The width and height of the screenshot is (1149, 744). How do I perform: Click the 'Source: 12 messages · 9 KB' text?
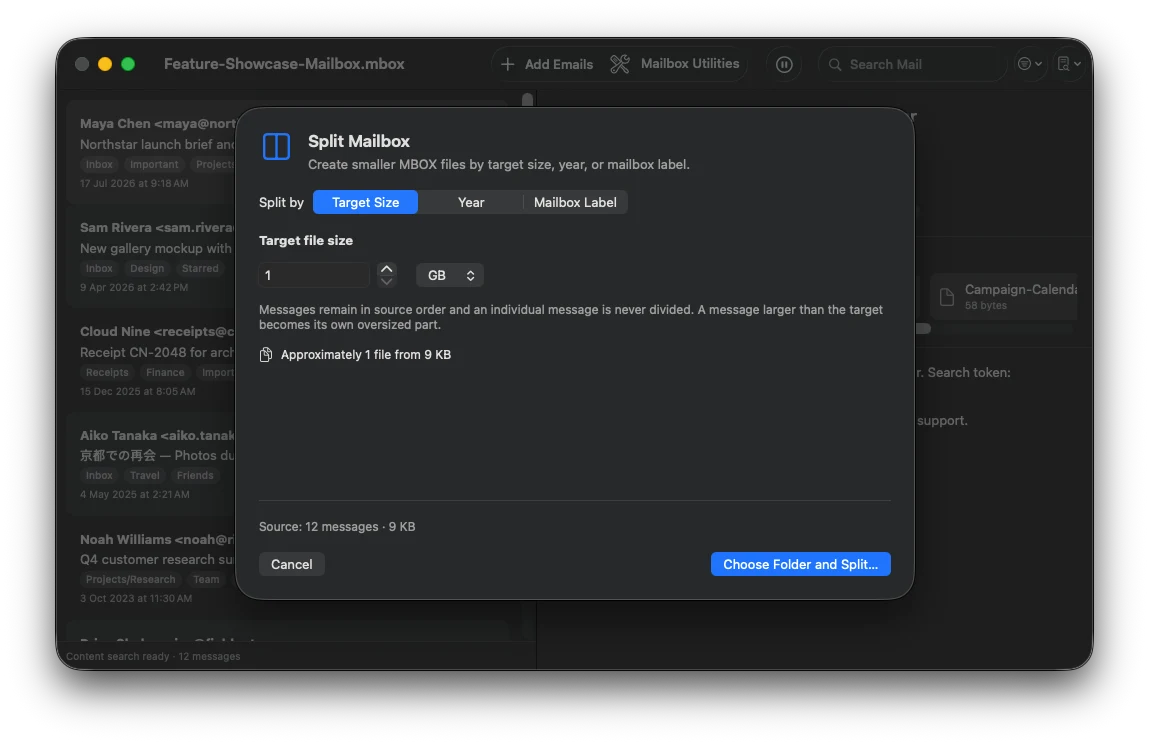pos(337,527)
